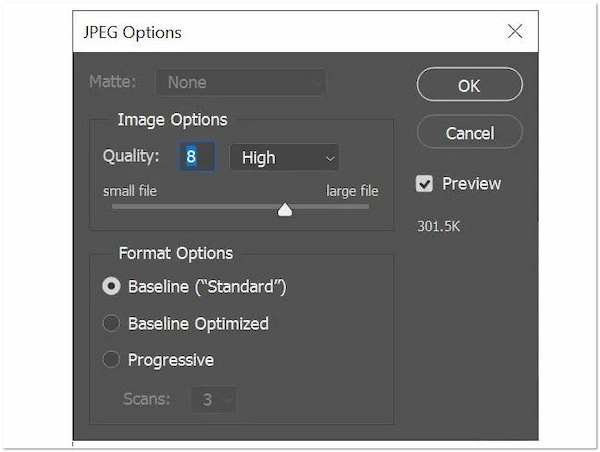Click the "small file" slider label
The image size is (600, 452).
point(130,190)
